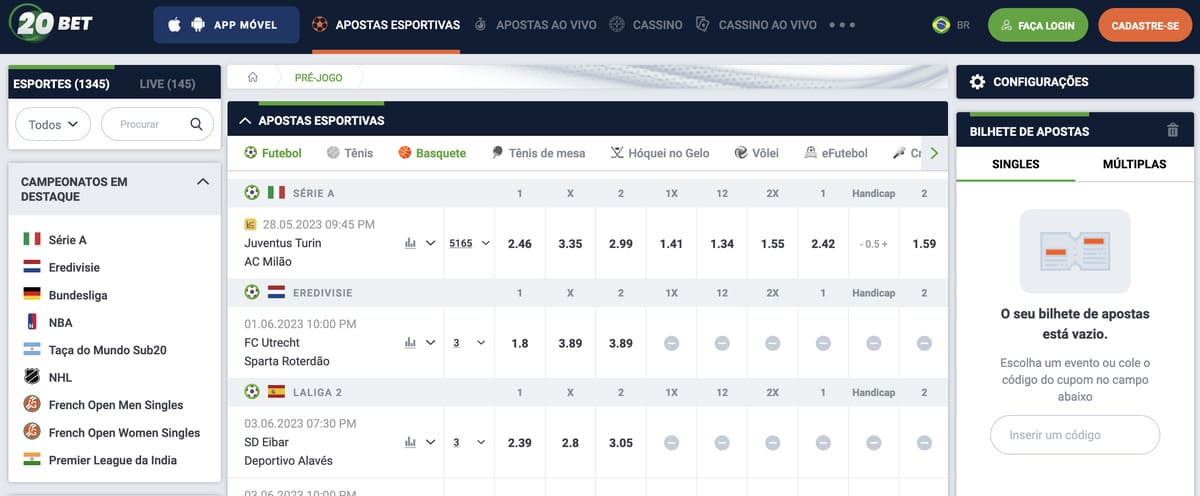The image size is (1200, 496).
Task: Select Deportivo Alavés win odds 3.05
Action: [621, 442]
